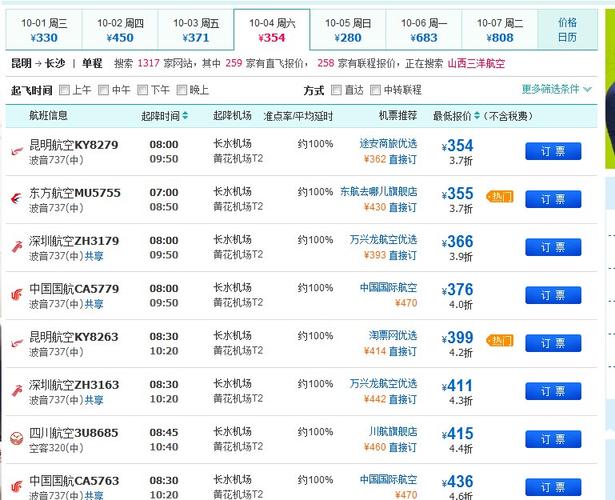The width and height of the screenshot is (615, 500).
Task: Click the 热门 badge on the KY8263 row
Action: pyautogui.click(x=499, y=340)
